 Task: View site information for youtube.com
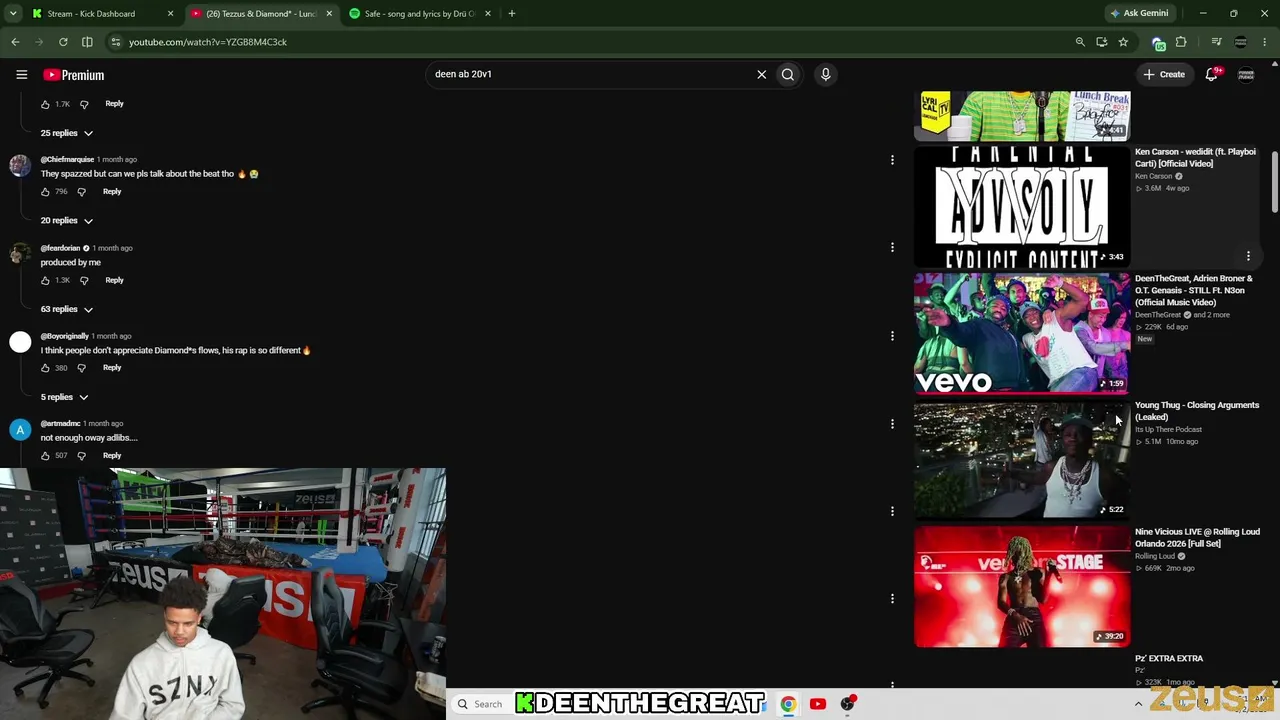(116, 42)
